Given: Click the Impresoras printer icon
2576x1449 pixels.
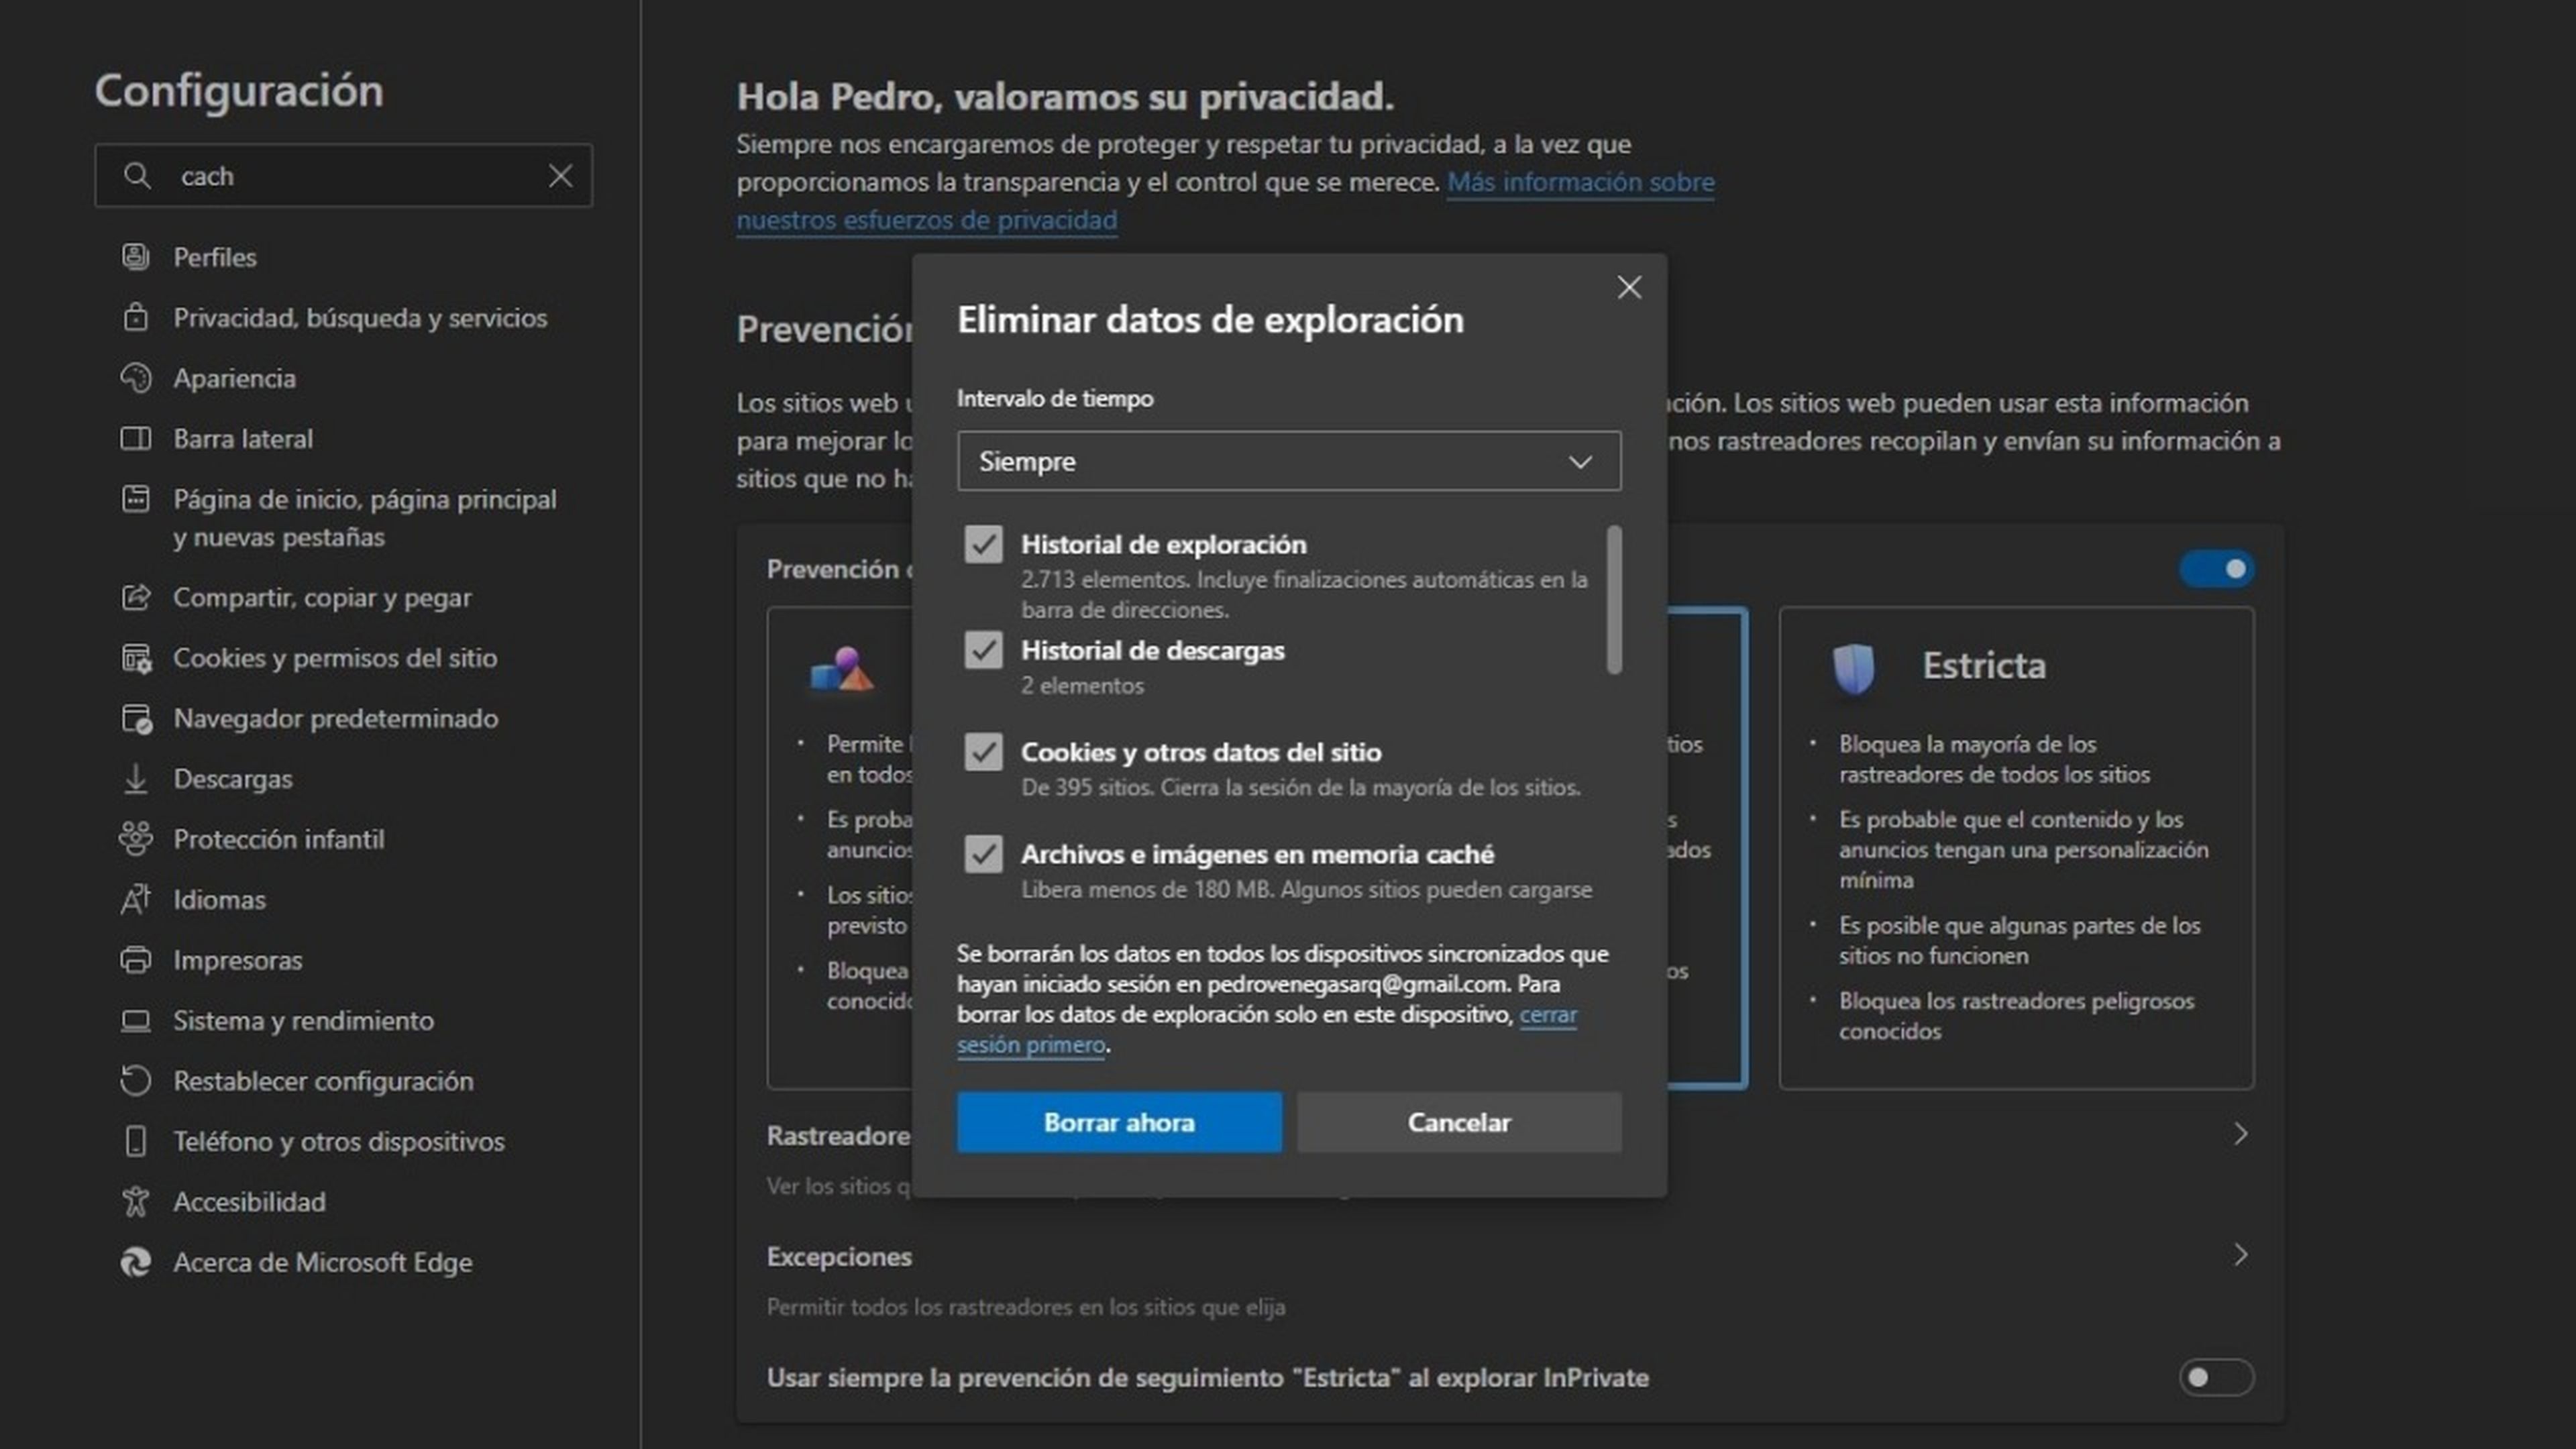Looking at the screenshot, I should click(136, 960).
